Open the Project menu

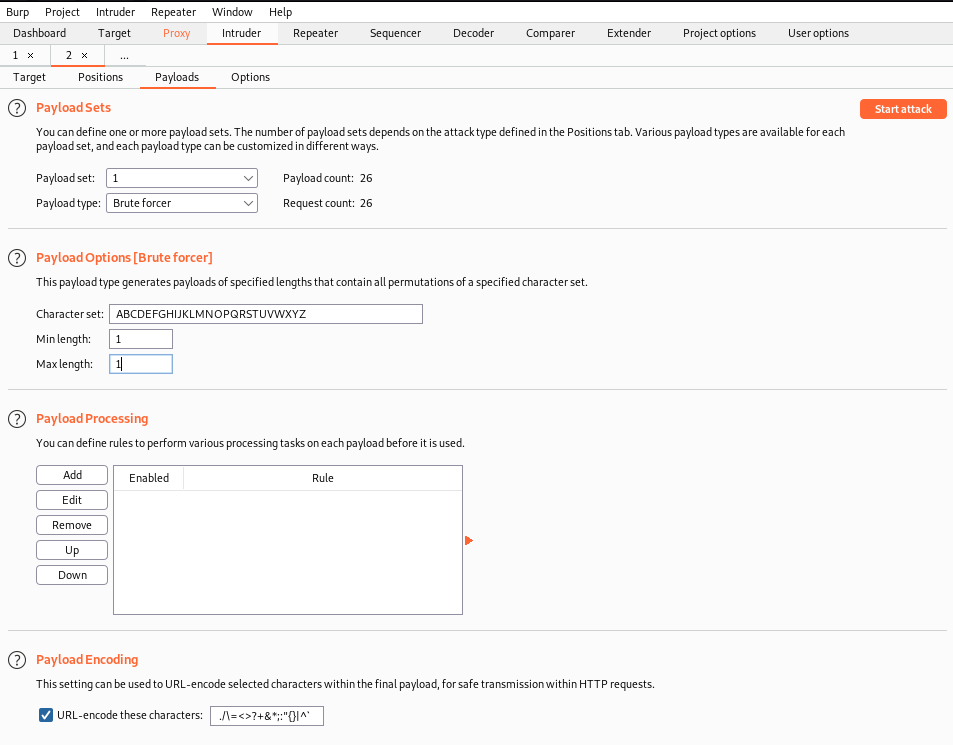click(x=62, y=12)
